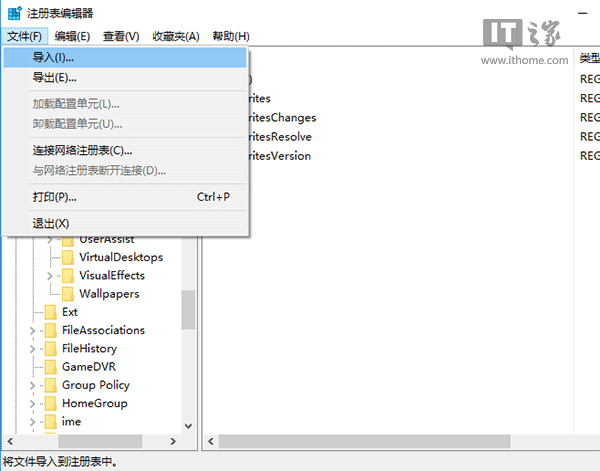Click the FileHistory folder icon
Screen dimensions: 600x471
click(50, 349)
